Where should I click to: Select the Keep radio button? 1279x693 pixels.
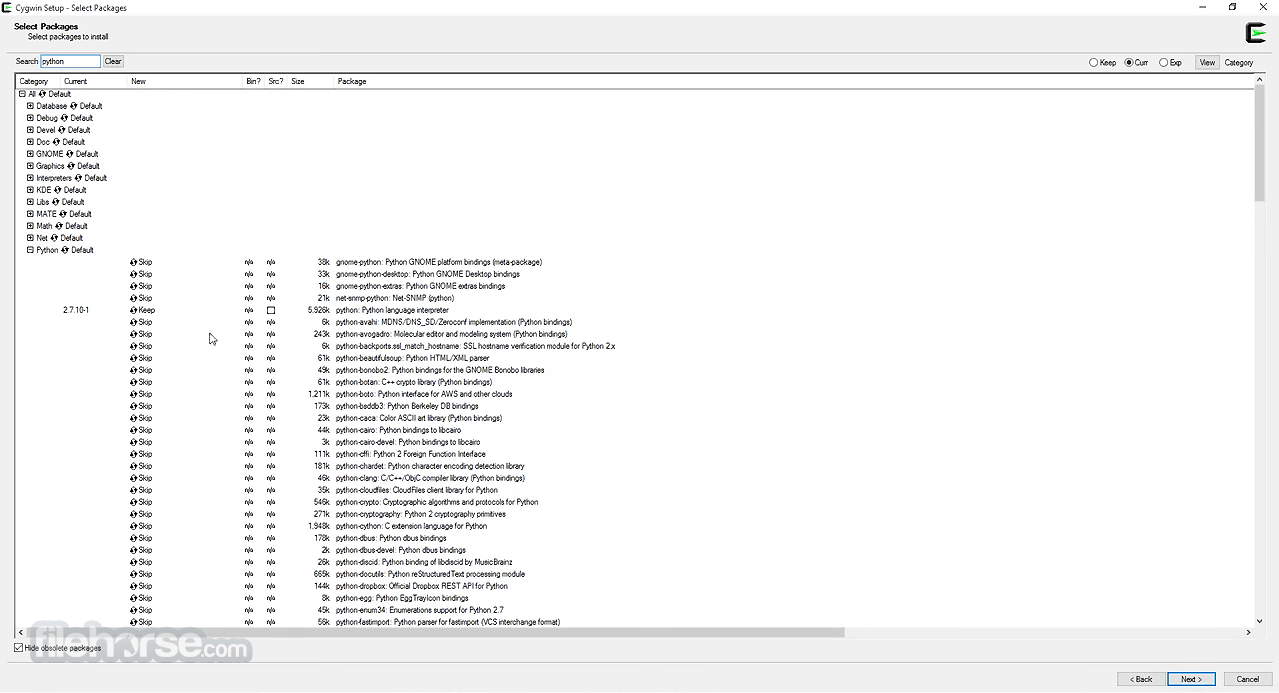click(x=1093, y=62)
